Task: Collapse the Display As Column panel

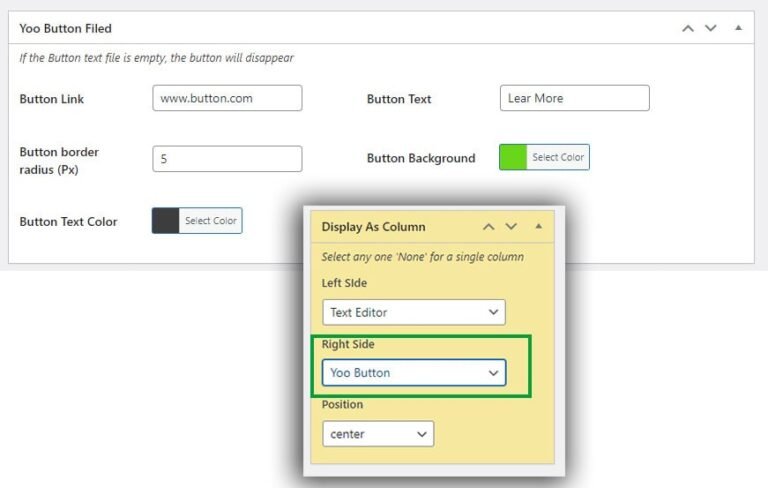Action: coord(538,226)
